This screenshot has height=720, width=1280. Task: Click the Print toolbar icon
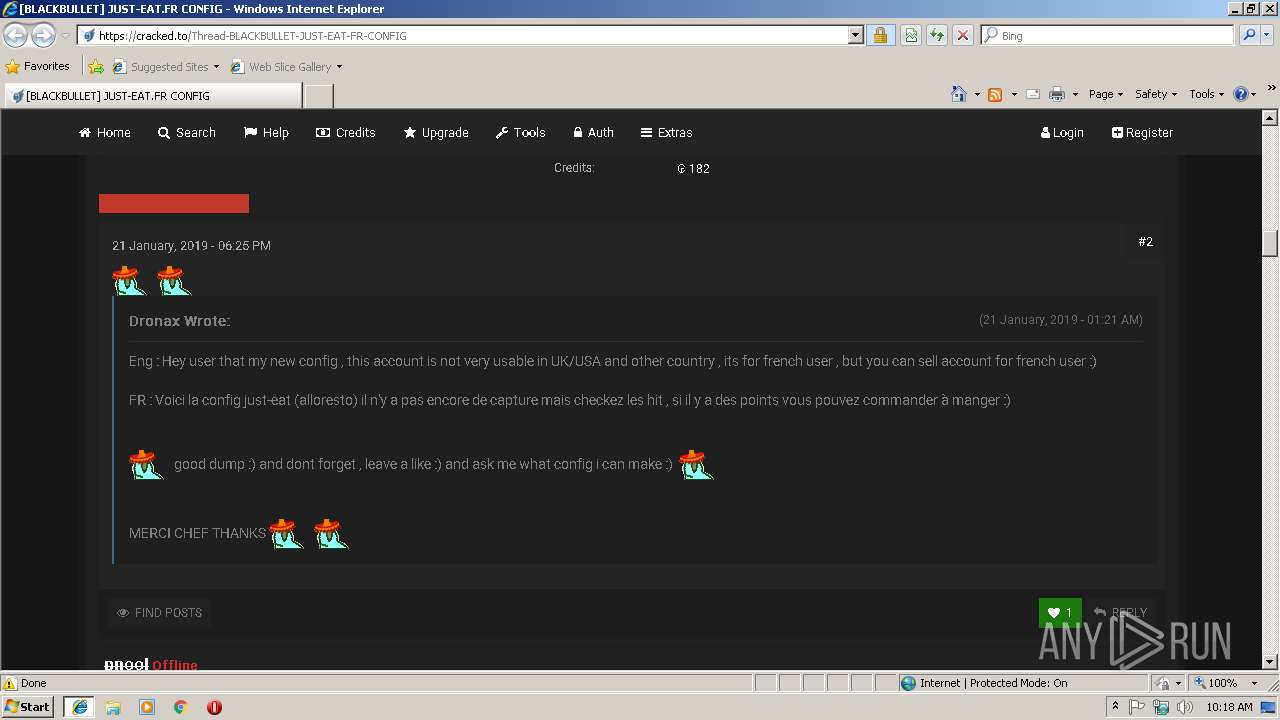(1057, 94)
